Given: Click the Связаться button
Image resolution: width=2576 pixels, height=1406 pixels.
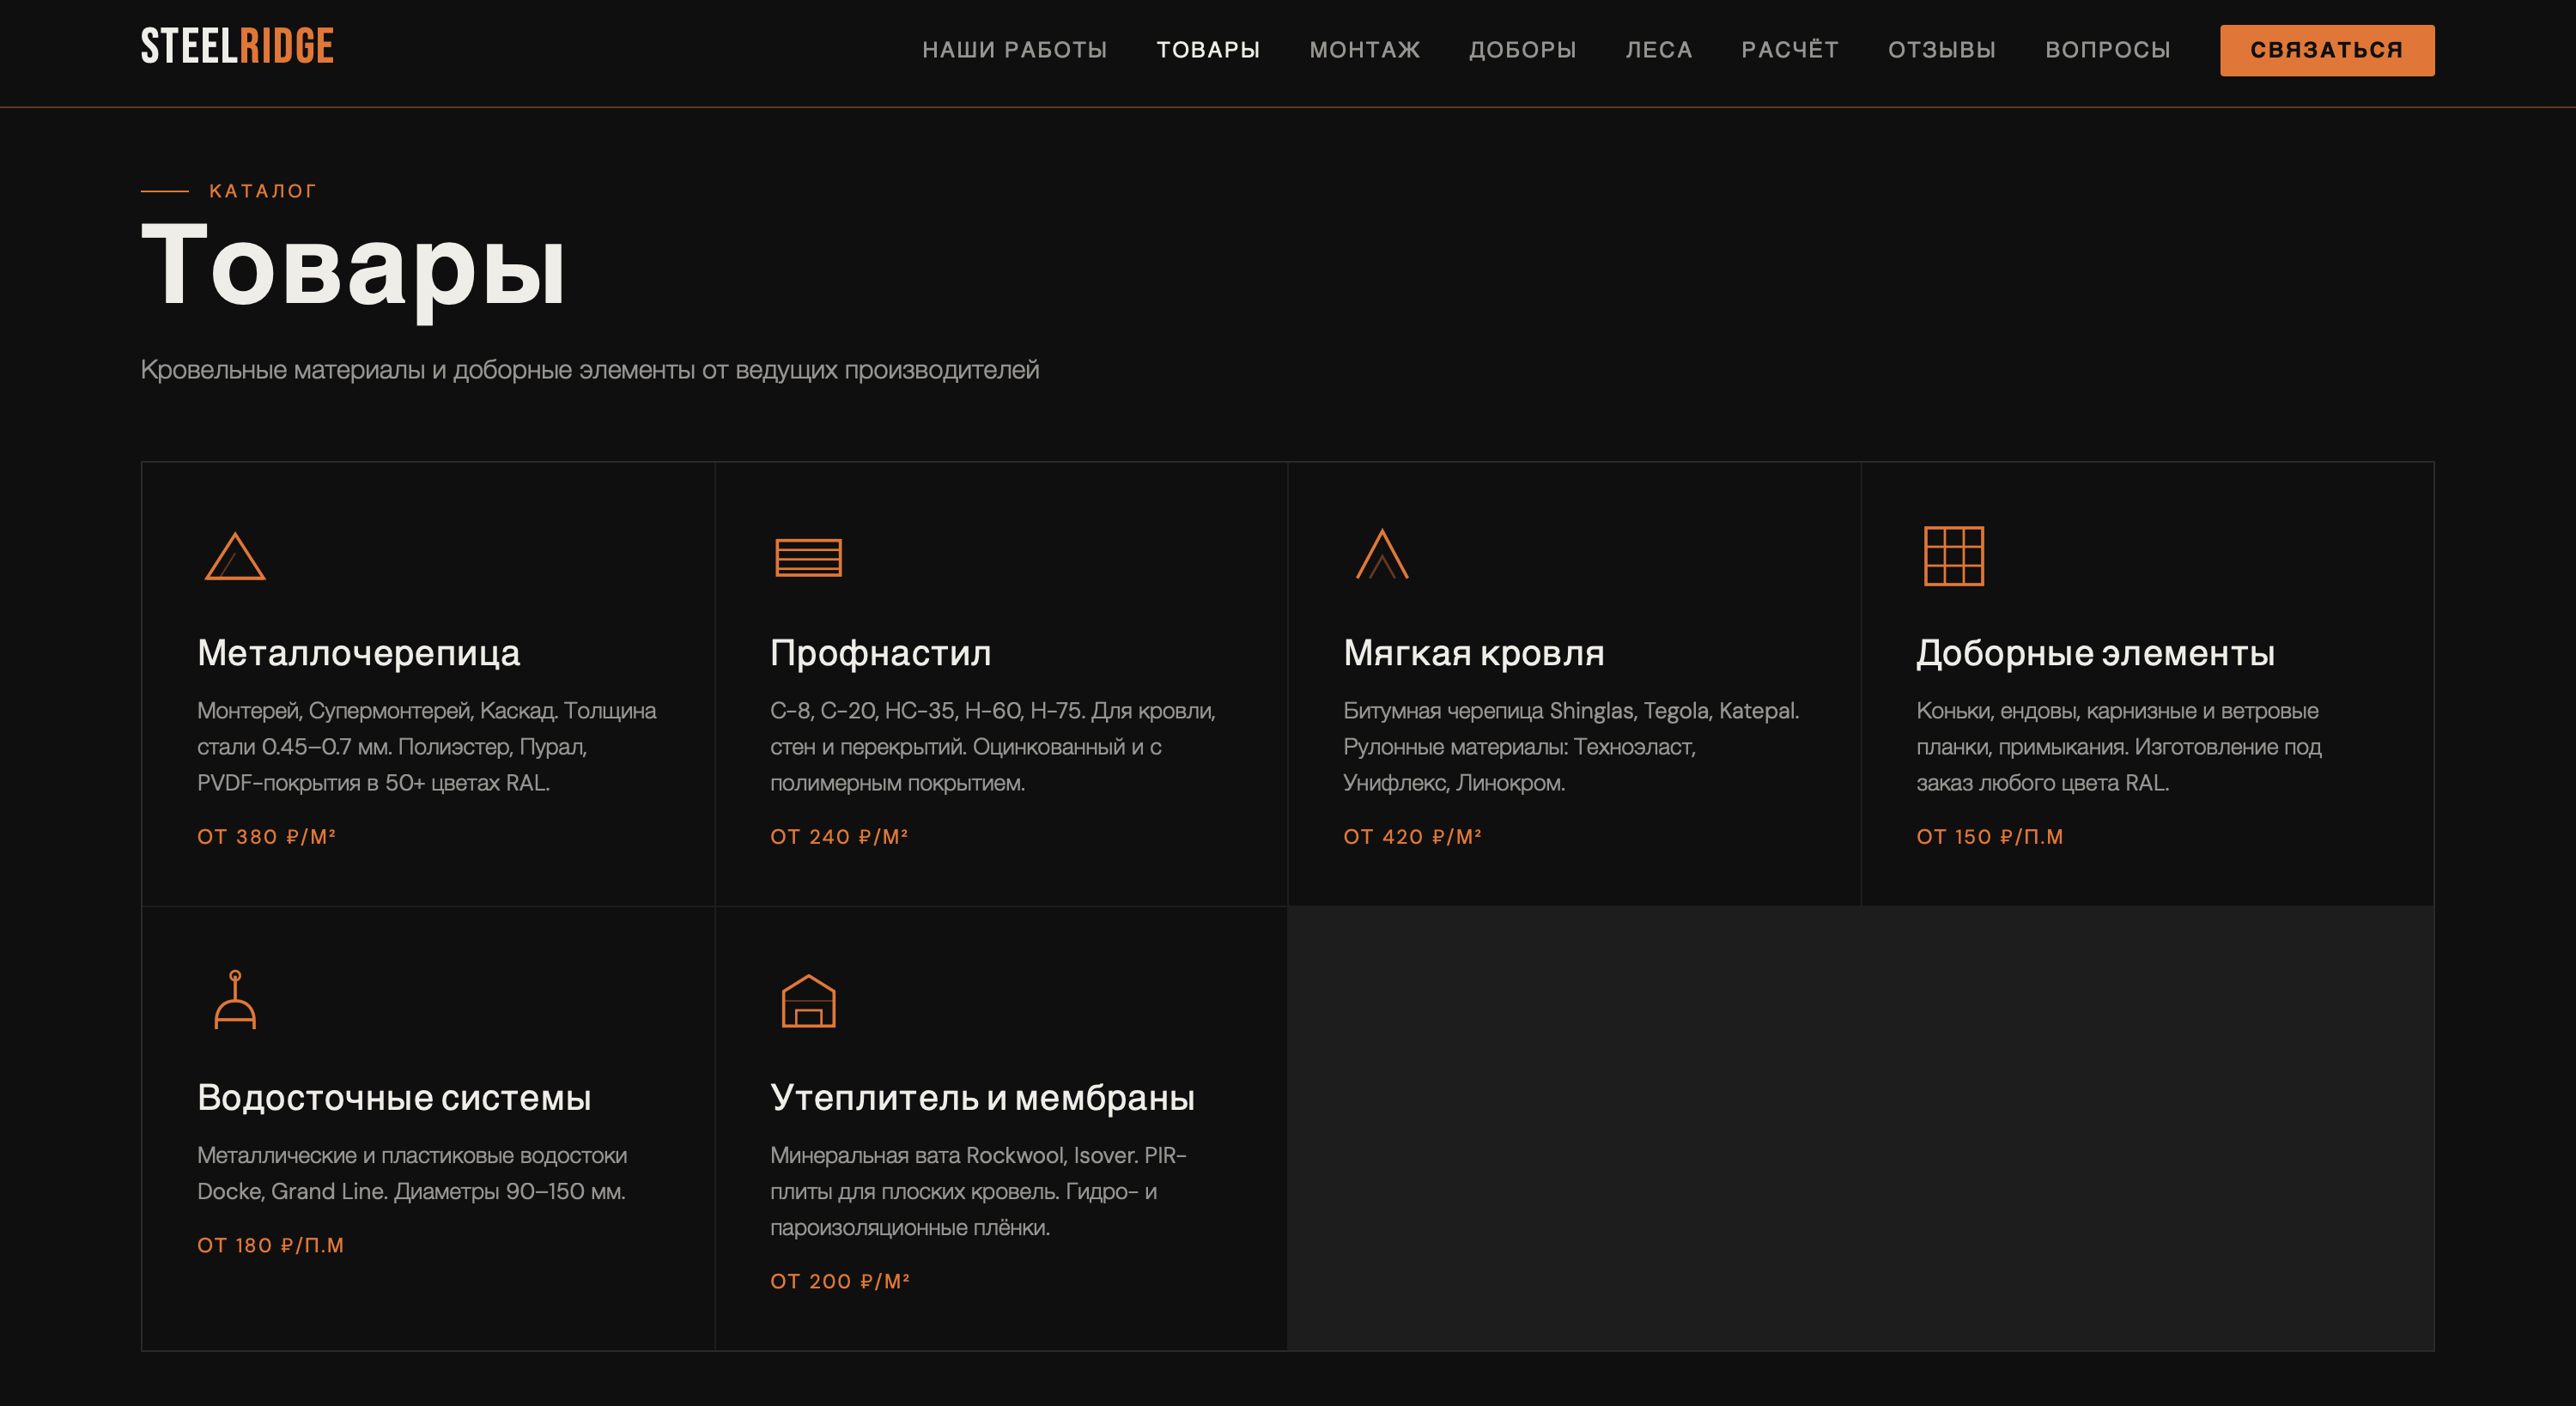Looking at the screenshot, I should click(2326, 50).
